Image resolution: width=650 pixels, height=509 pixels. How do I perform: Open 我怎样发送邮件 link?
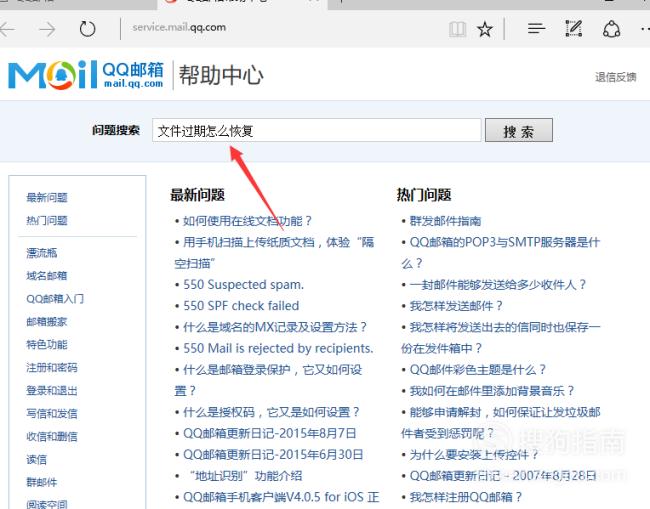pyautogui.click(x=456, y=306)
